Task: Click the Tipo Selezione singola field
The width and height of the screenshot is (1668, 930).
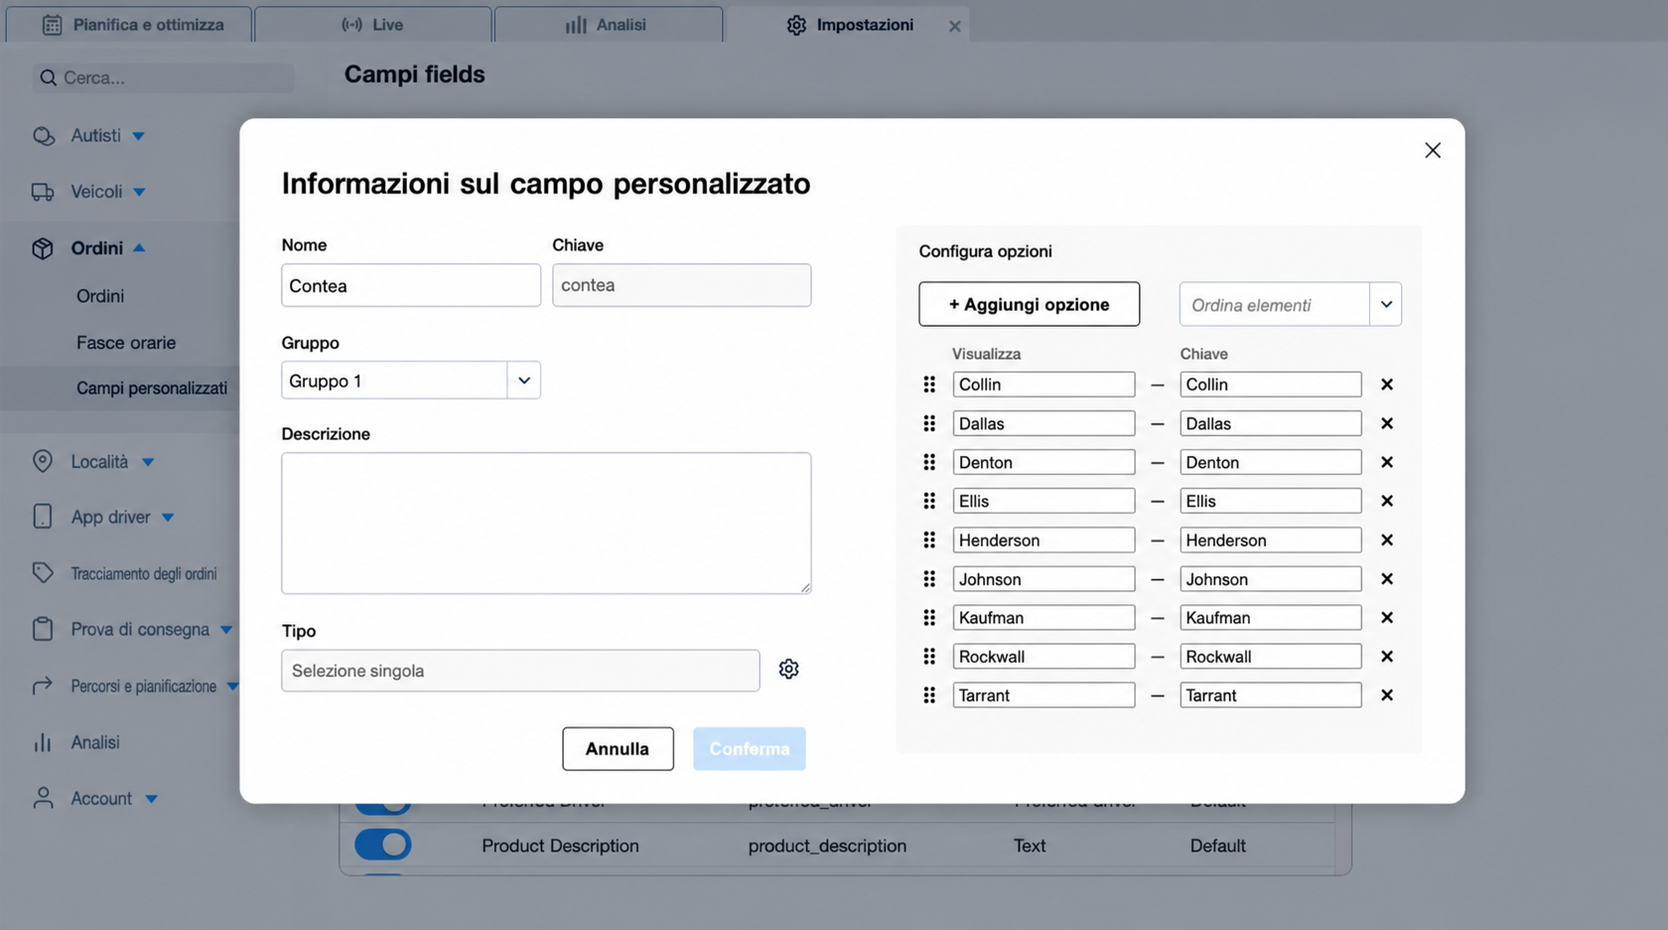Action: tap(520, 670)
